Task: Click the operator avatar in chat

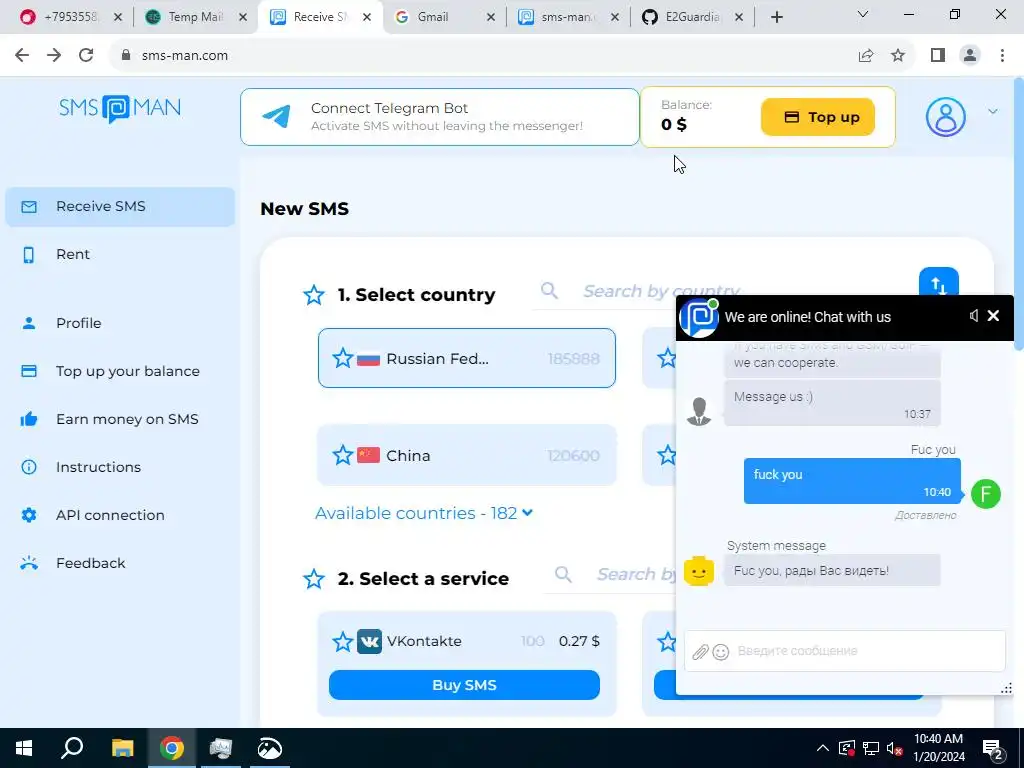Action: tap(699, 411)
